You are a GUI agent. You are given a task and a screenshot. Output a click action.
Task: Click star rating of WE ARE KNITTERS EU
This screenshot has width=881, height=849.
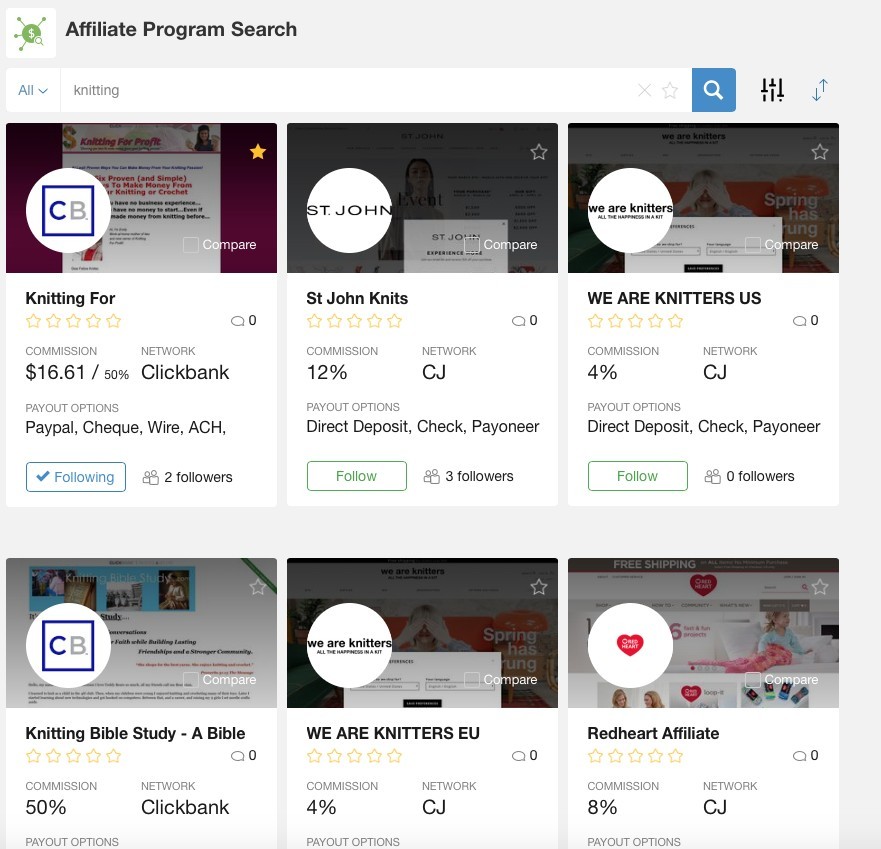coord(355,756)
